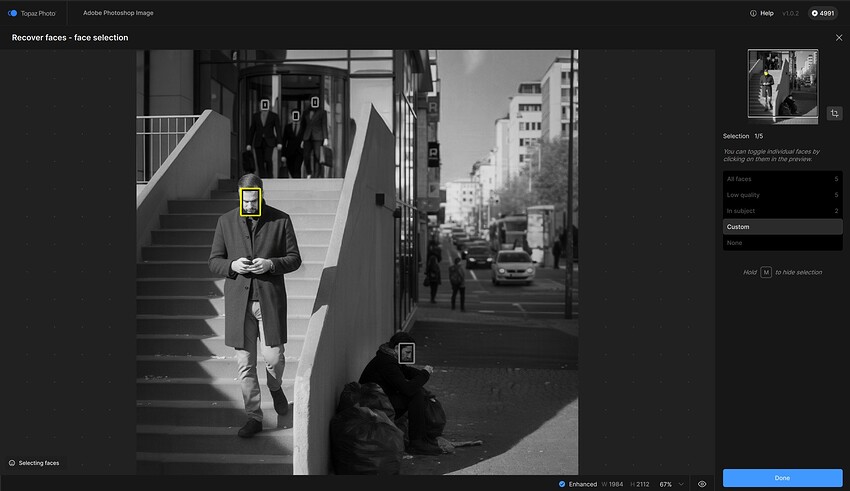This screenshot has height=491, width=850.
Task: Toggle the Enhanced checkmark indicator
Action: tap(562, 484)
